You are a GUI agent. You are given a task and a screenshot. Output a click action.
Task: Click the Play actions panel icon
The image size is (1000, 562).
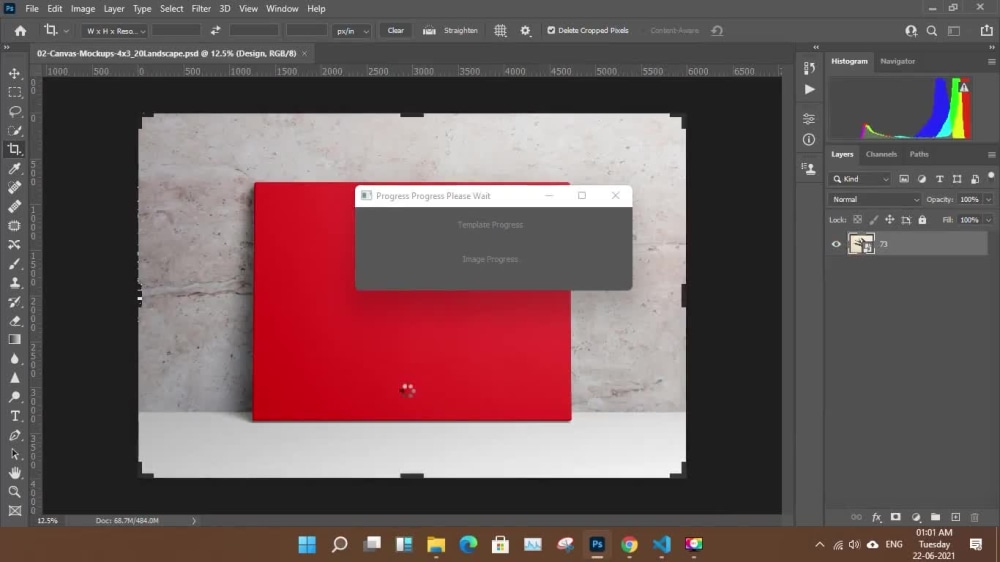pos(809,90)
